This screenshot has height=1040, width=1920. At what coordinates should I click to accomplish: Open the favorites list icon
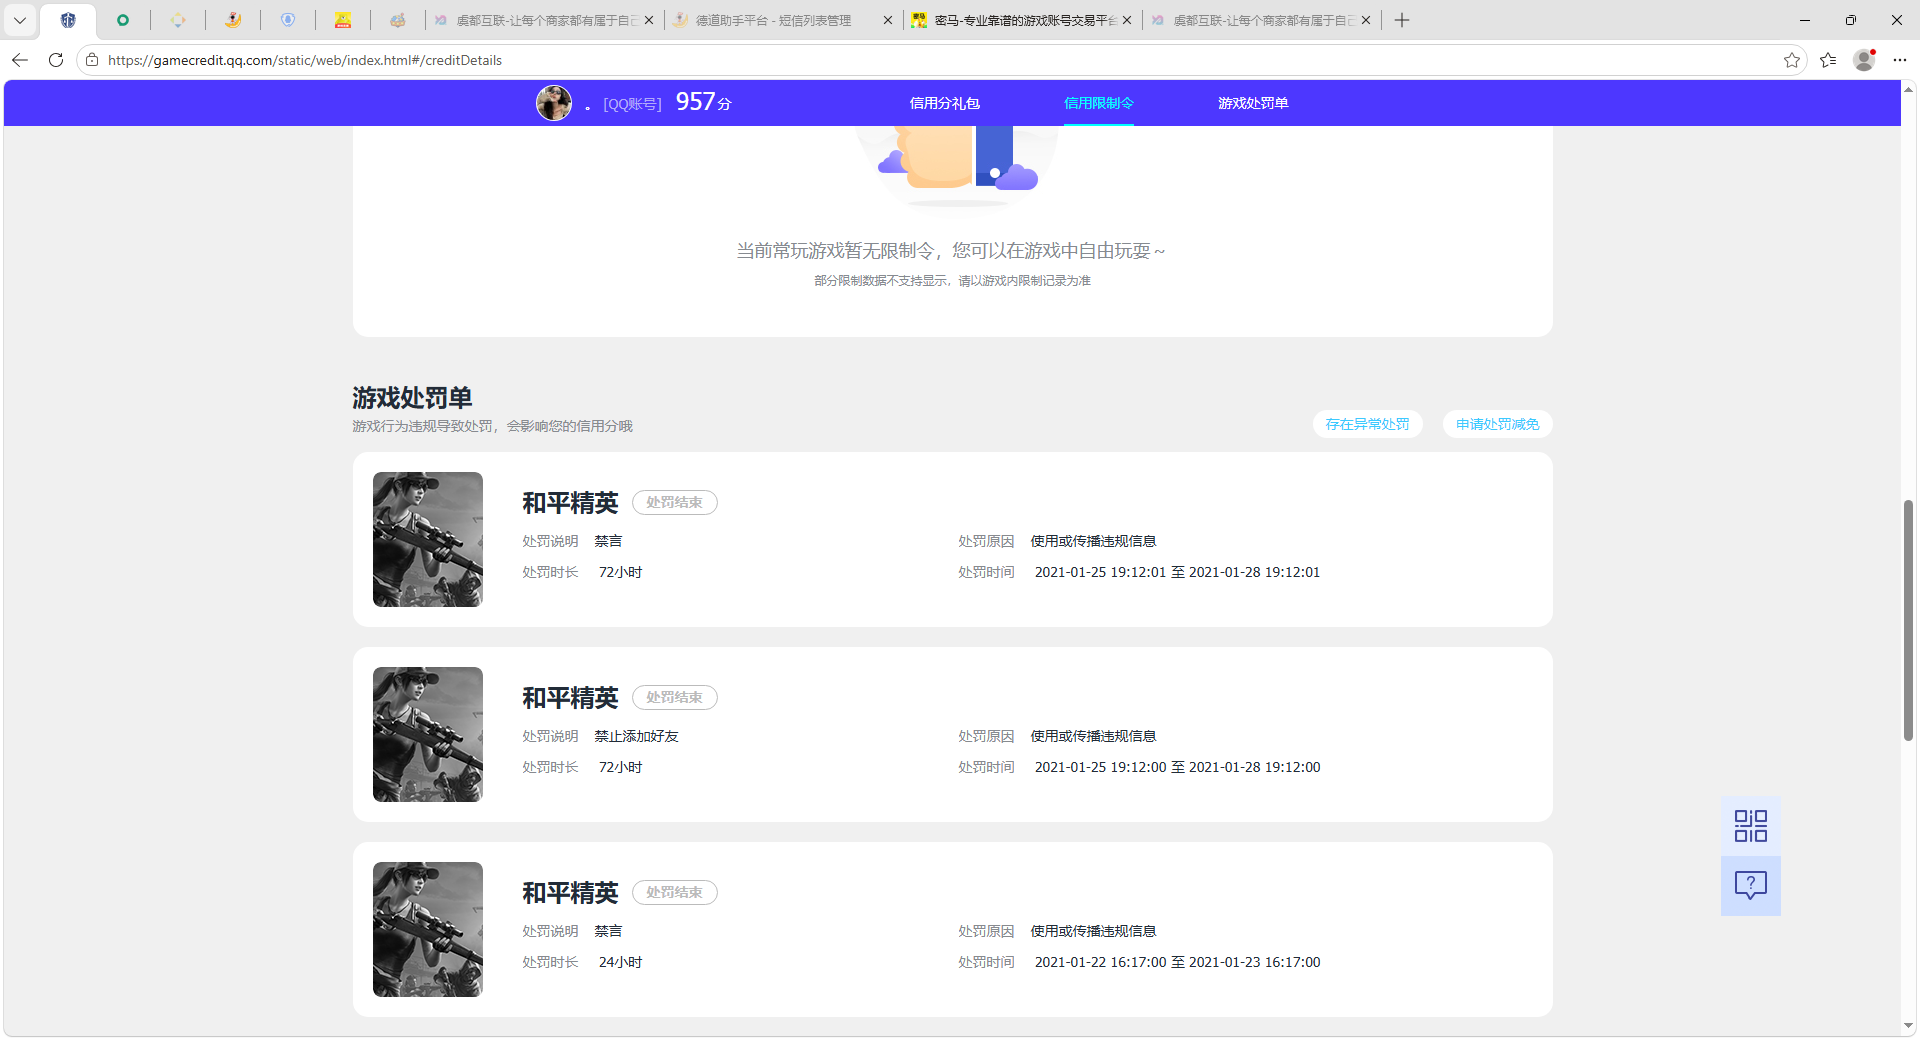click(1828, 60)
